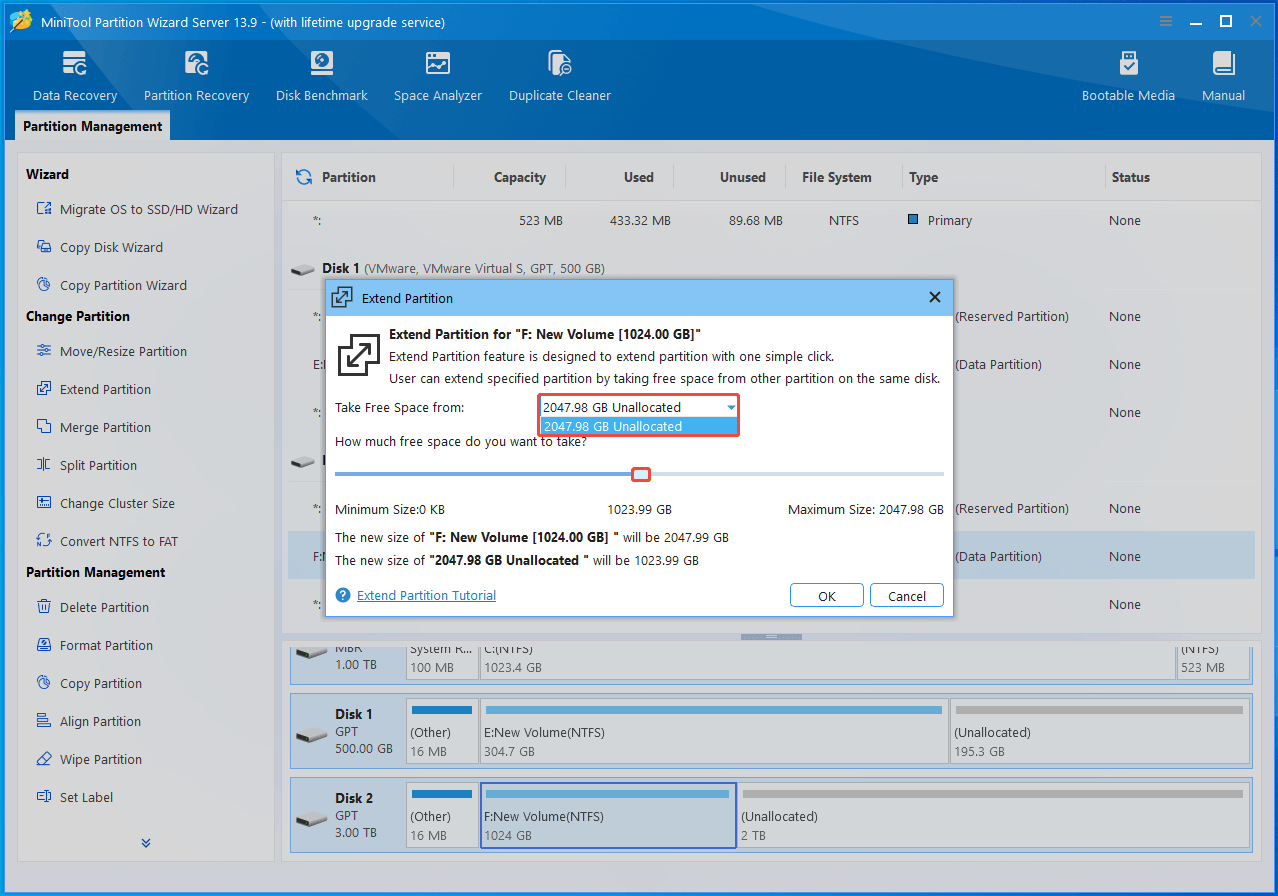This screenshot has width=1278, height=896.
Task: Cancel the Extend Partition dialog
Action: pos(906,595)
